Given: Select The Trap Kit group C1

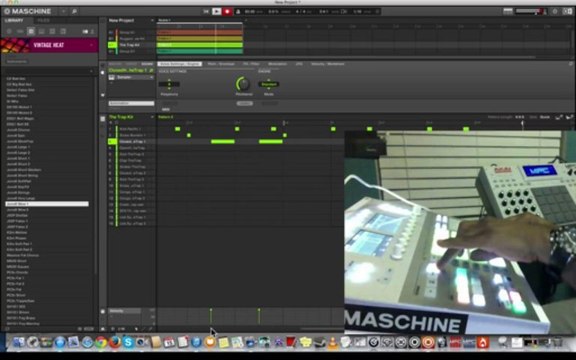Looking at the screenshot, I should [x=131, y=45].
